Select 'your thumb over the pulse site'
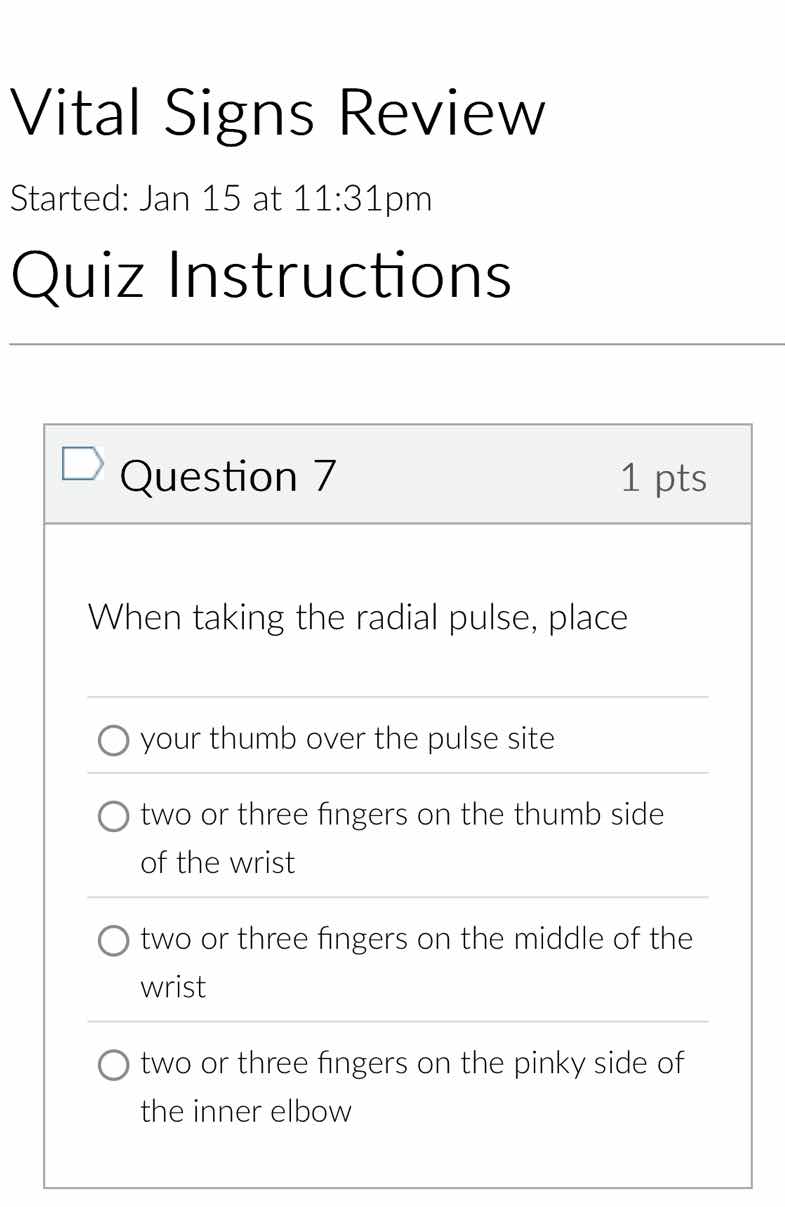The width and height of the screenshot is (785, 1207). coord(113,740)
